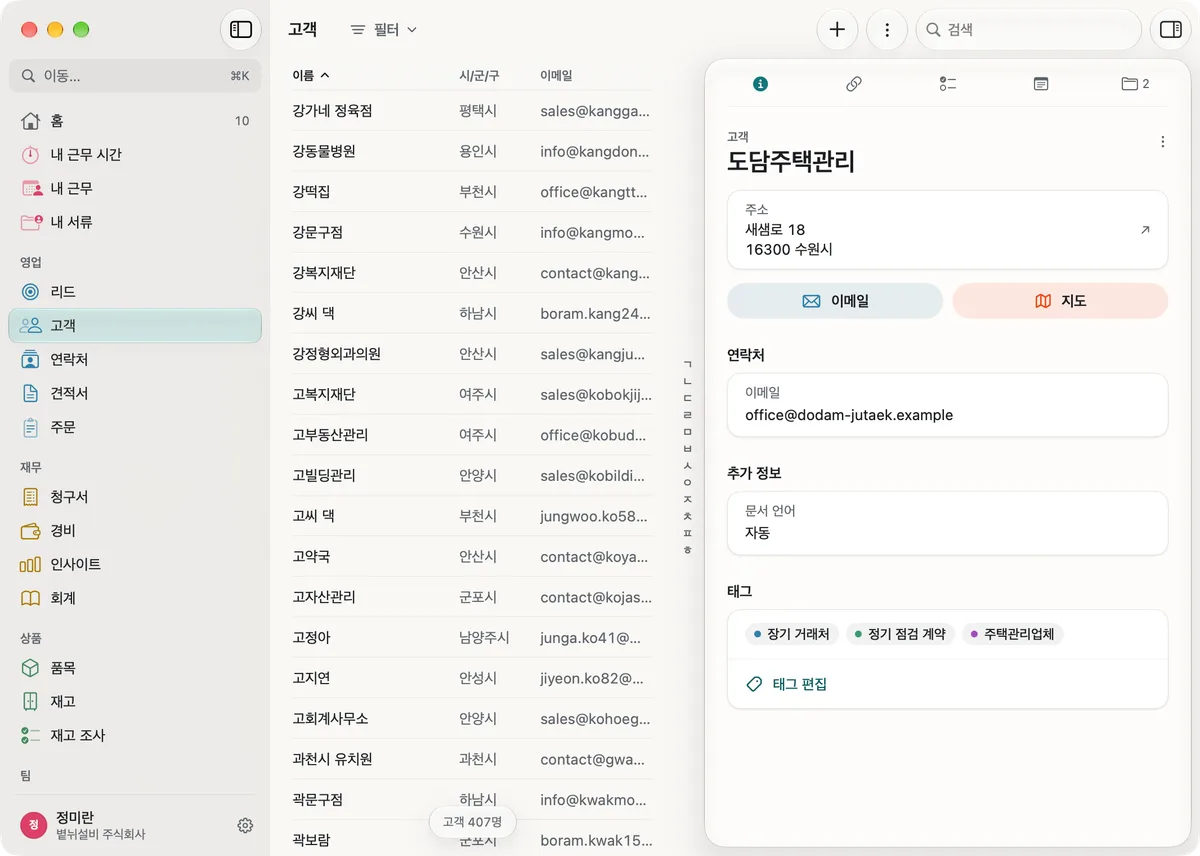Open the address external arrow link
1200x856 pixels.
coord(1145,230)
